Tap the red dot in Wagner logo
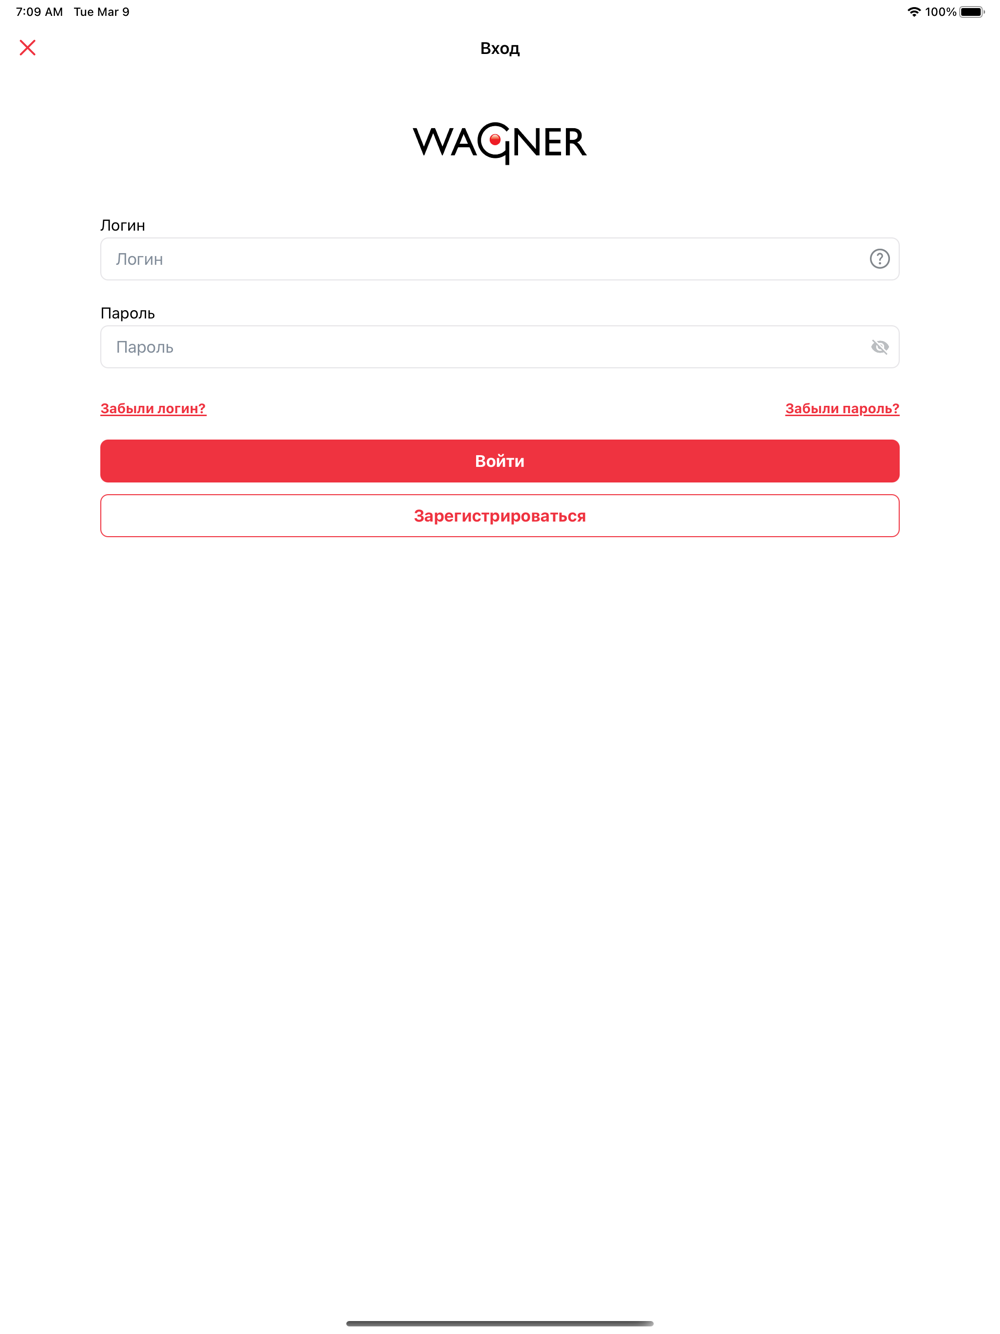Viewport: 1000px width, 1334px height. 495,141
